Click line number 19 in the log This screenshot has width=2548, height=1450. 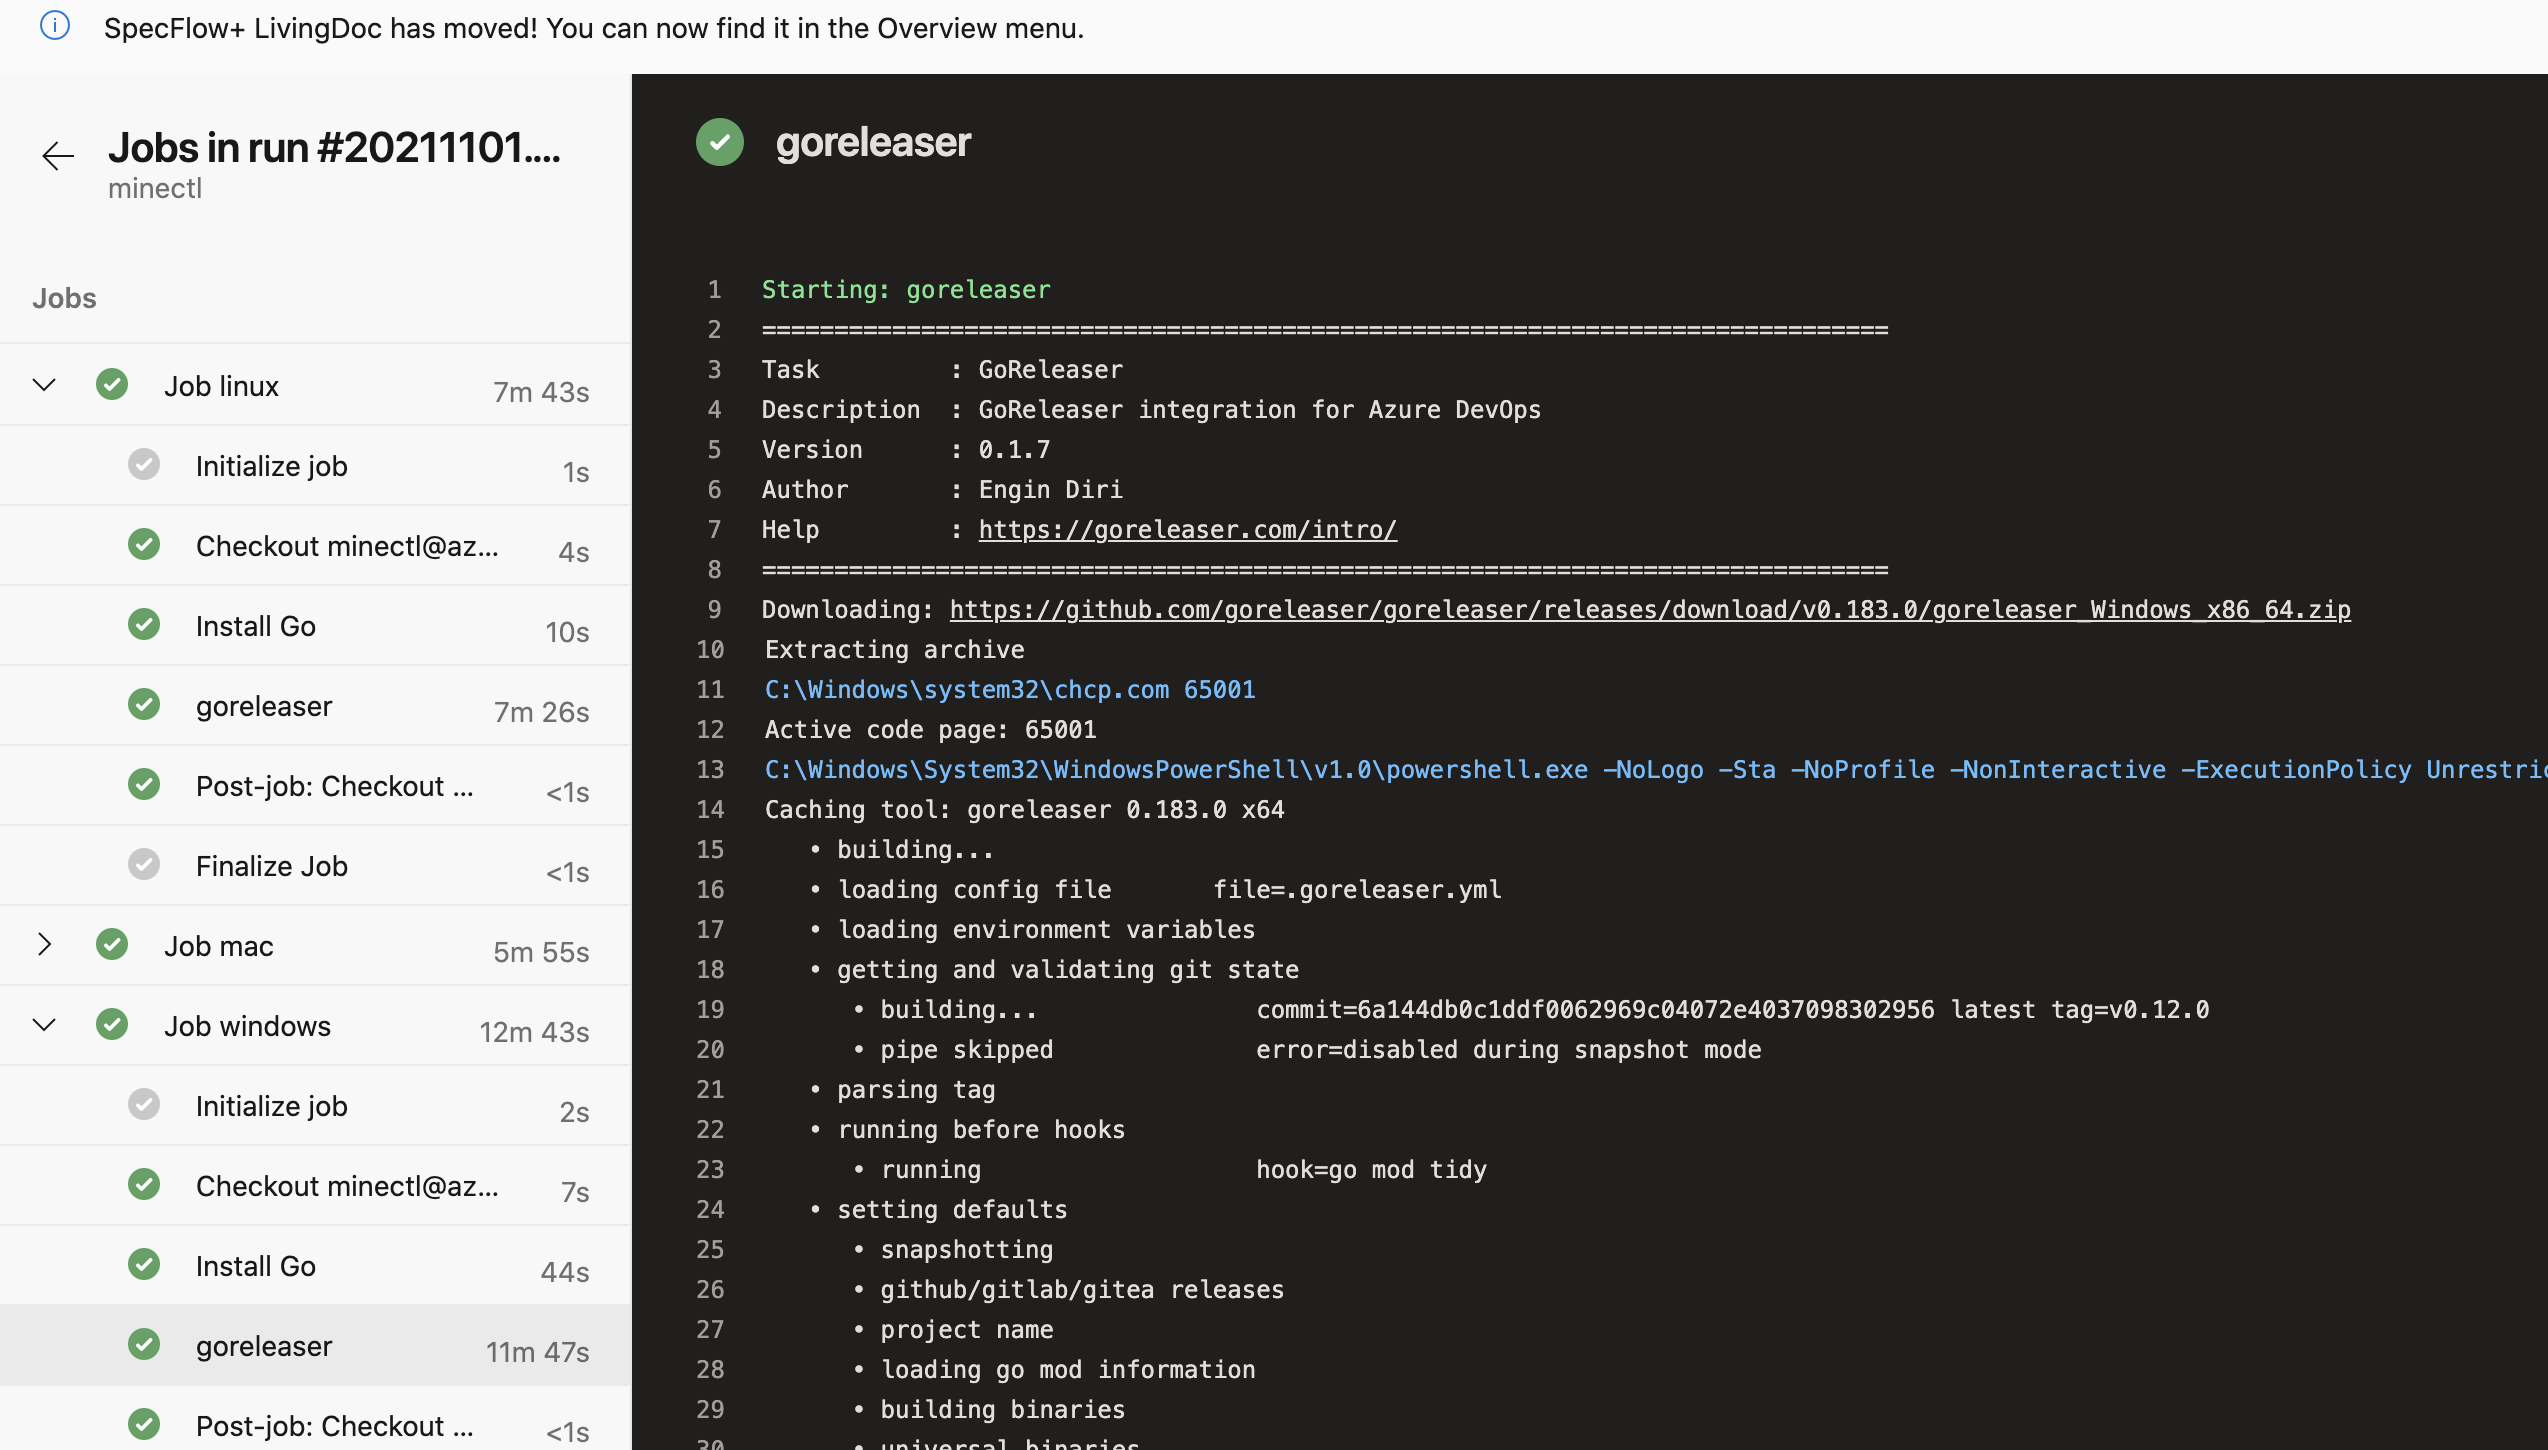pyautogui.click(x=710, y=1009)
